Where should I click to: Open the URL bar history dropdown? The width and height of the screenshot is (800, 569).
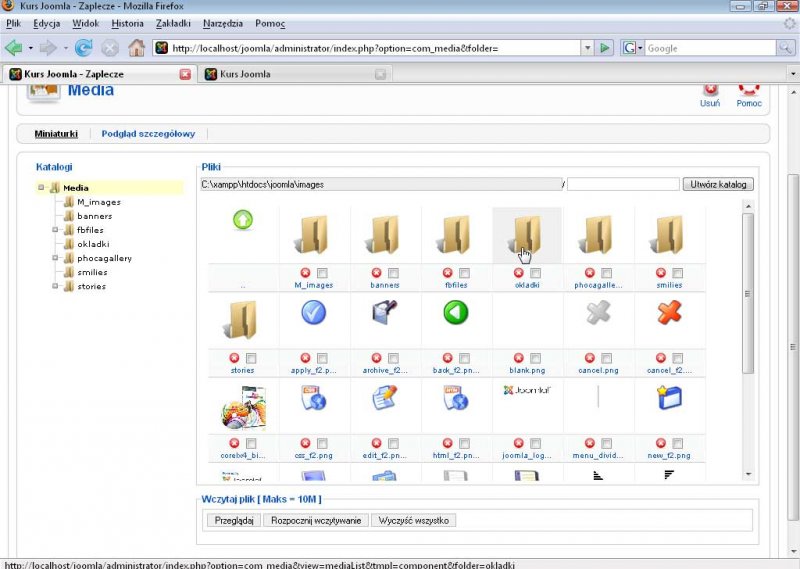(587, 47)
